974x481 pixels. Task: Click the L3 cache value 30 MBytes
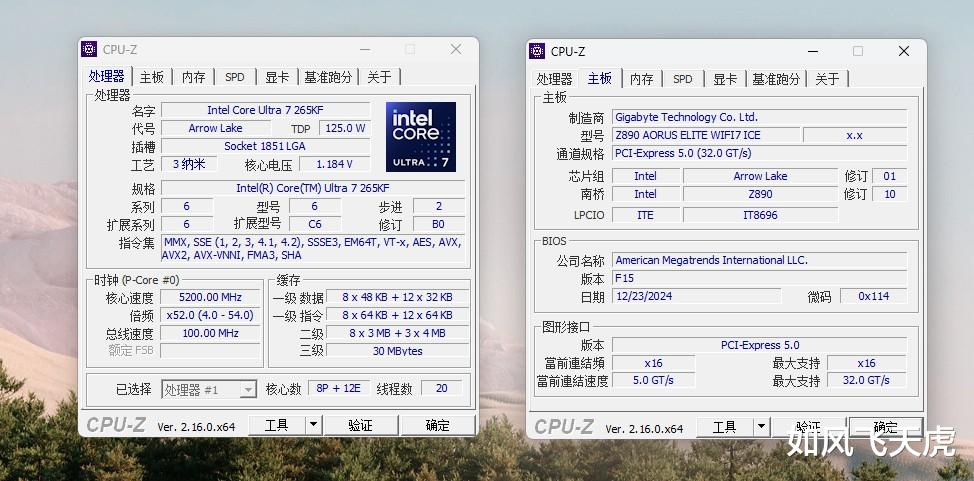point(398,350)
